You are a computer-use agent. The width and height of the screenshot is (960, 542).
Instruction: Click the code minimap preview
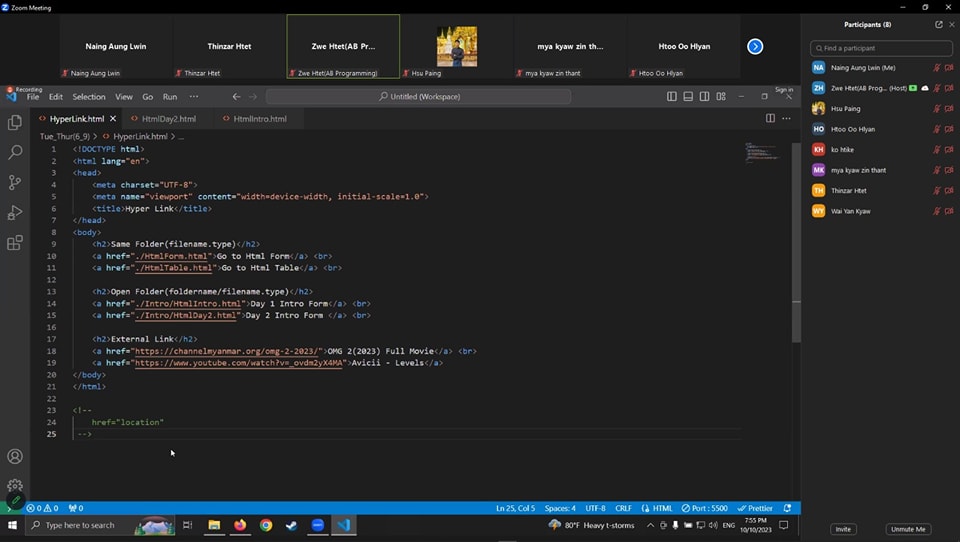(762, 152)
